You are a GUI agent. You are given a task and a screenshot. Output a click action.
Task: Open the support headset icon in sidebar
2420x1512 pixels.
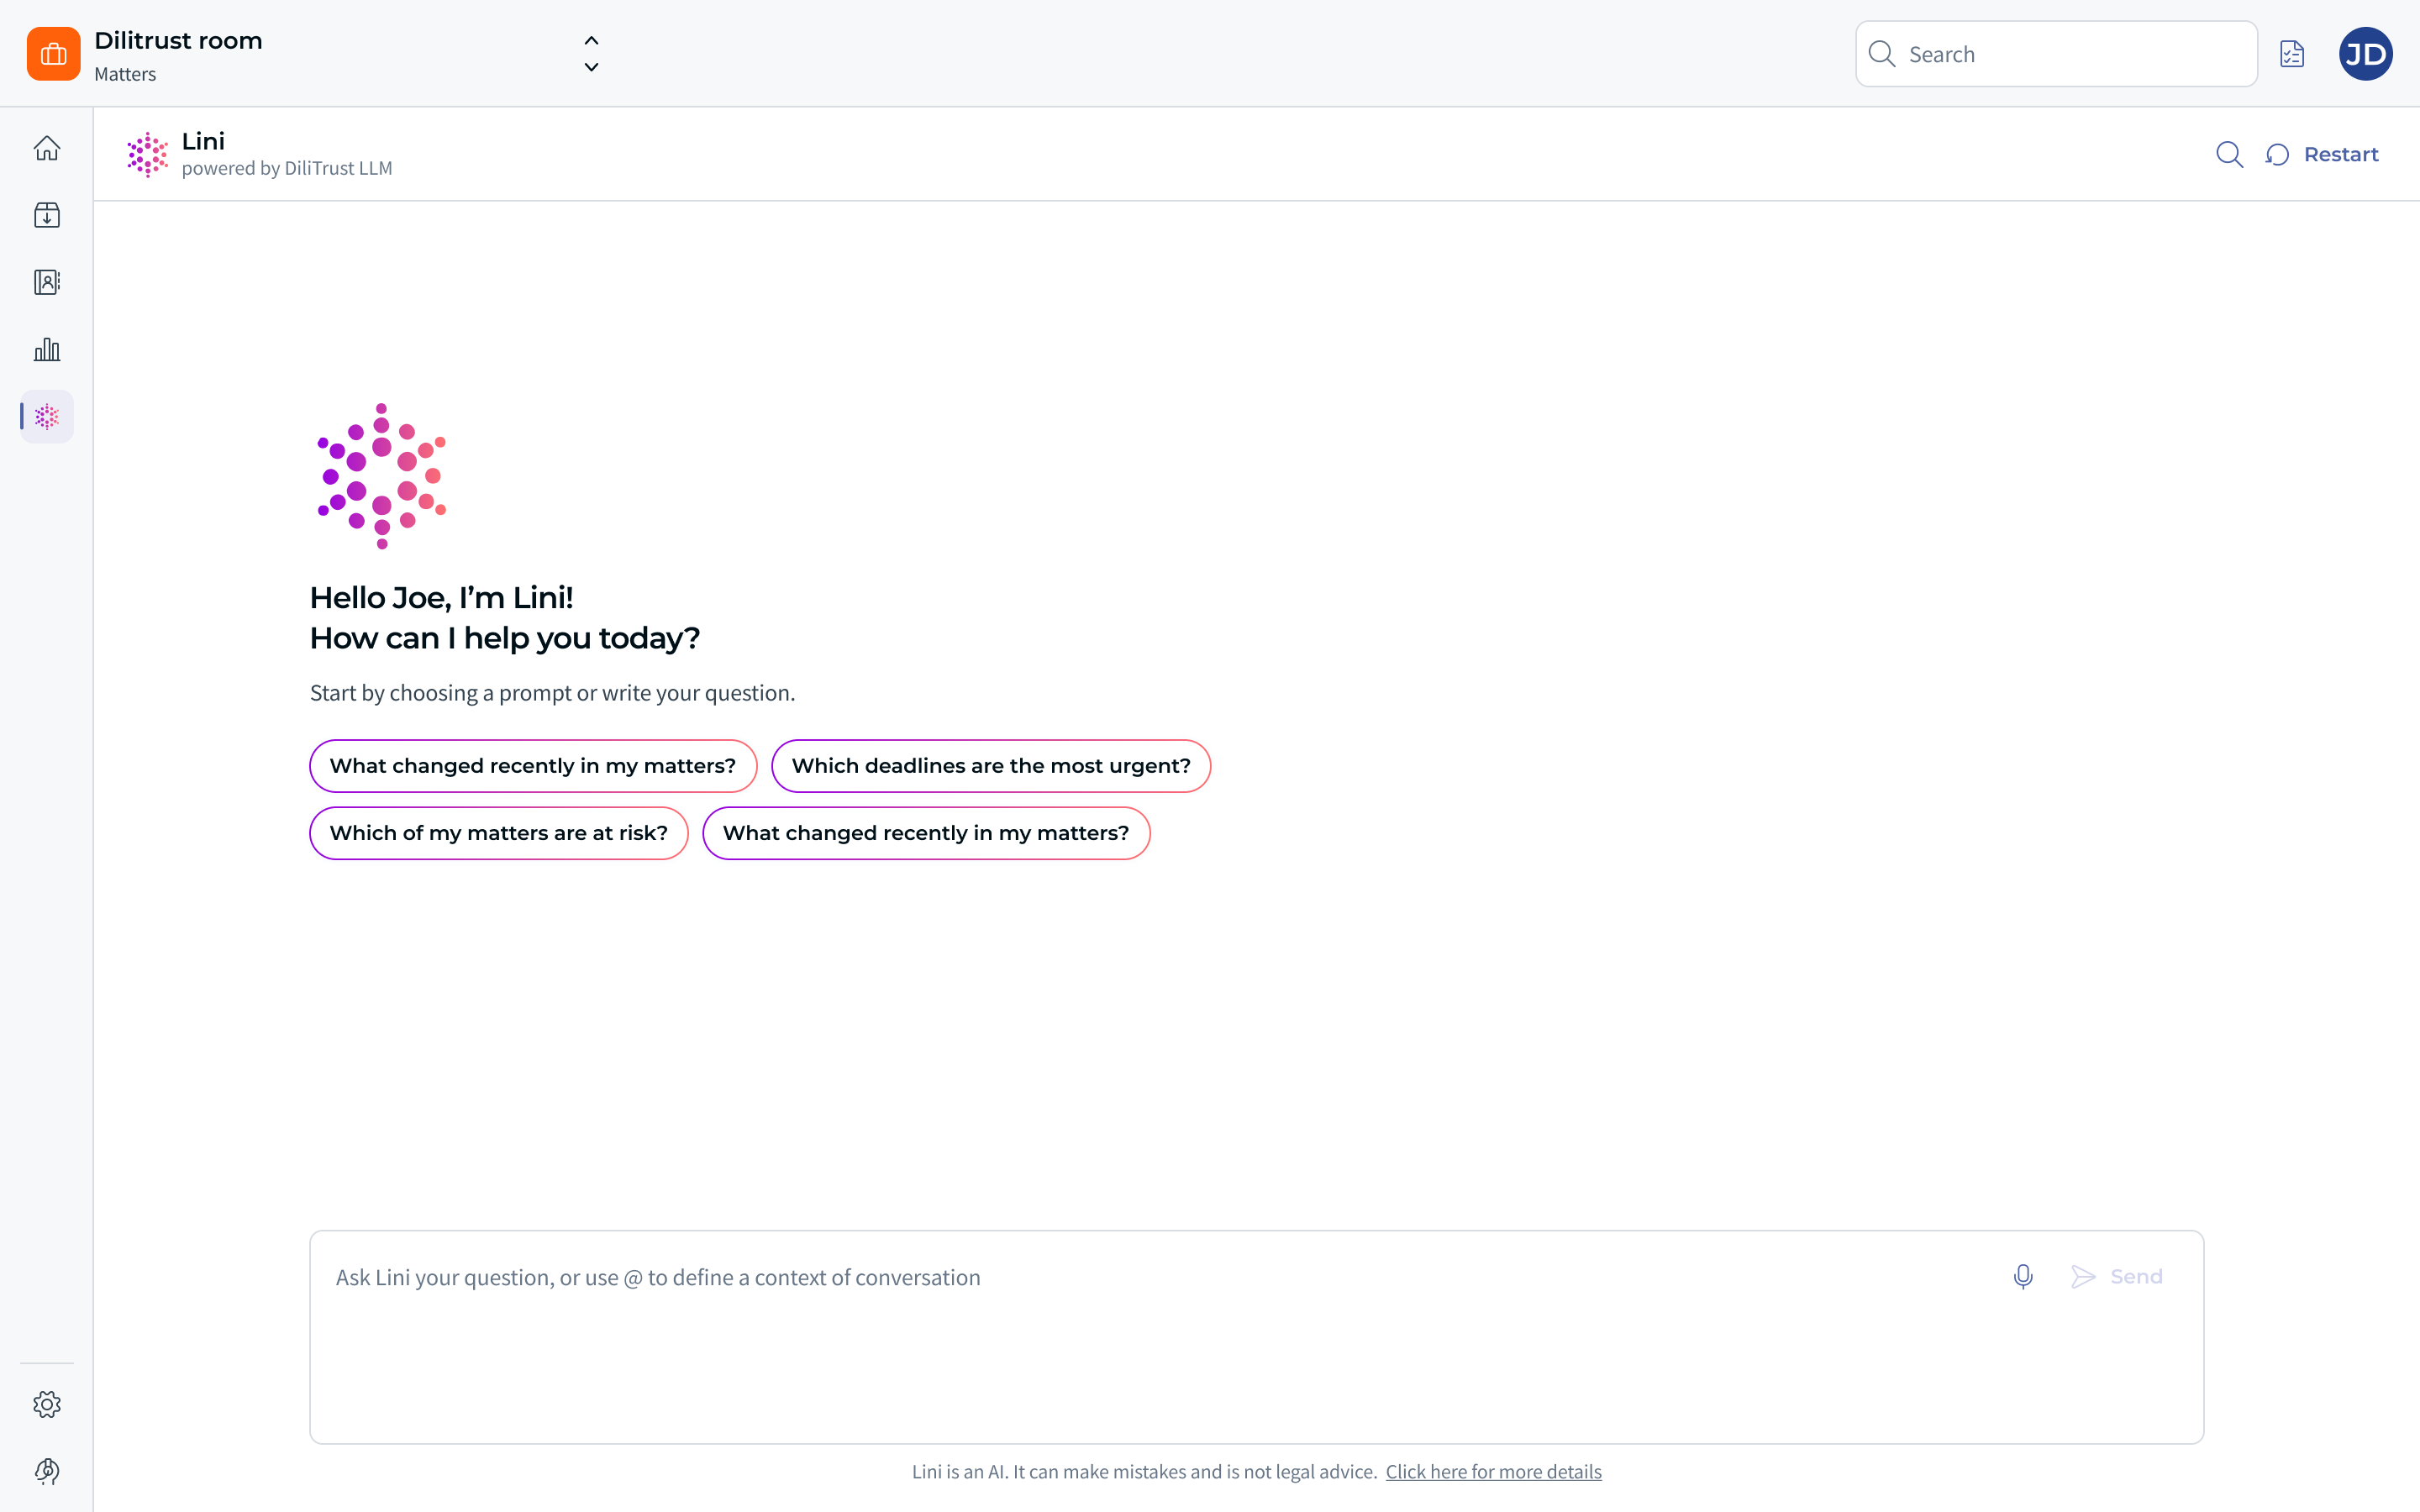pyautogui.click(x=47, y=1471)
